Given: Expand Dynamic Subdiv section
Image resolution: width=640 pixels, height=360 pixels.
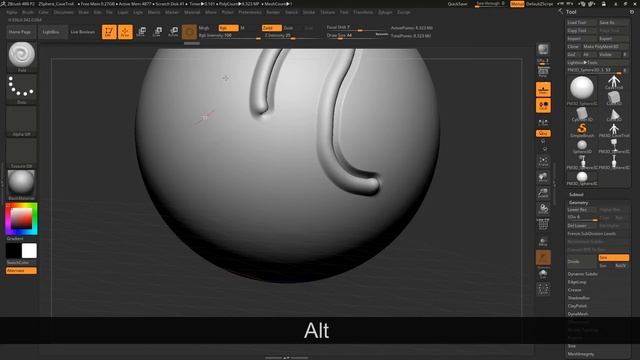Looking at the screenshot, I should click(x=583, y=274).
